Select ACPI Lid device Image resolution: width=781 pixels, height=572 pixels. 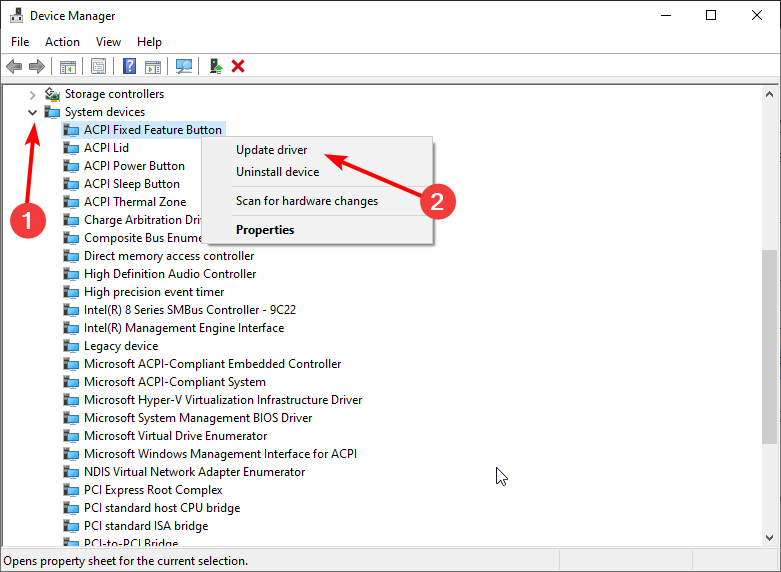point(106,148)
